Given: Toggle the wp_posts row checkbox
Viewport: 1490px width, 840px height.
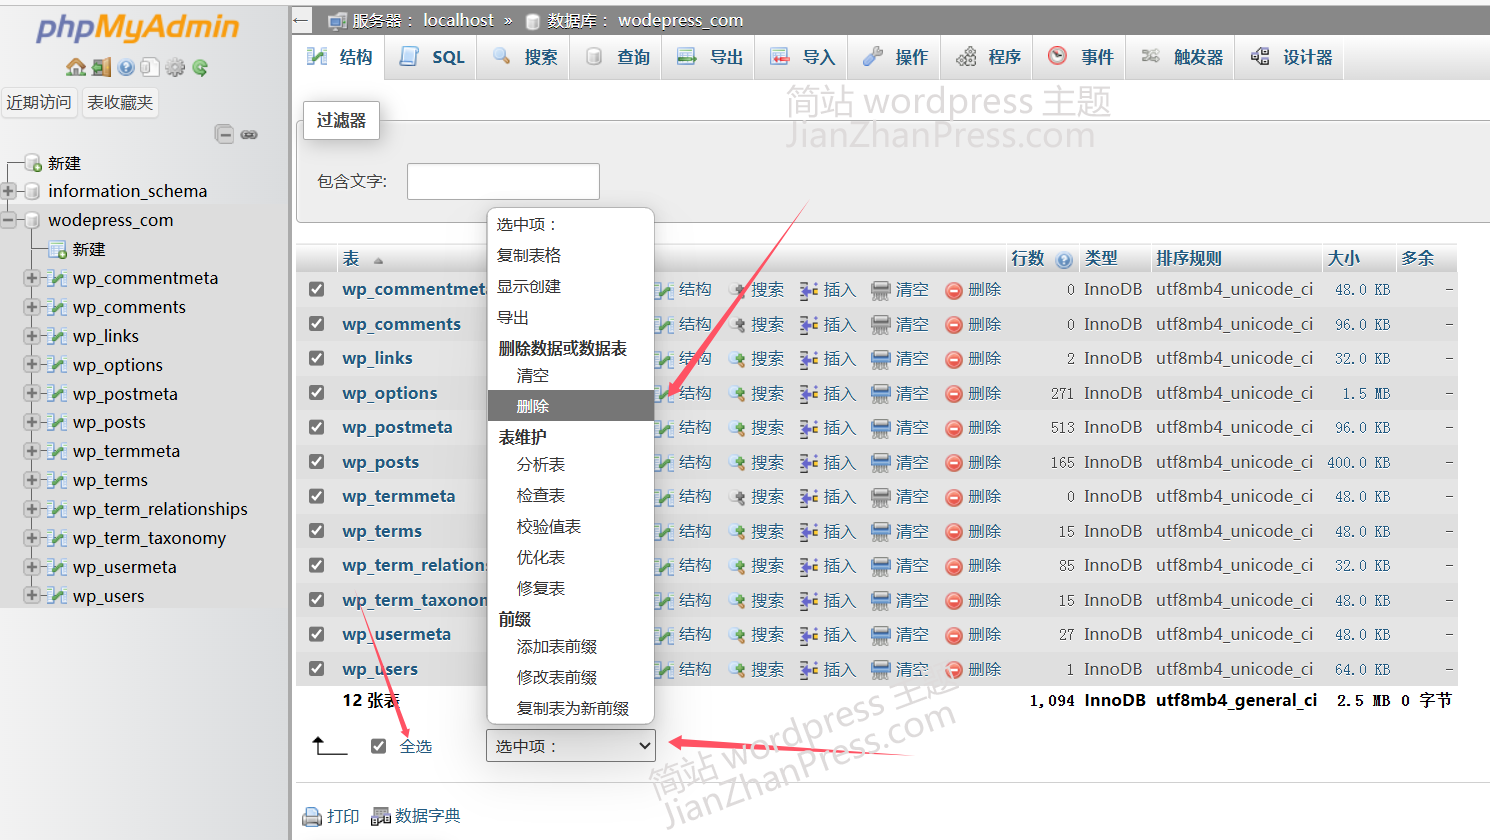Looking at the screenshot, I should [x=317, y=462].
